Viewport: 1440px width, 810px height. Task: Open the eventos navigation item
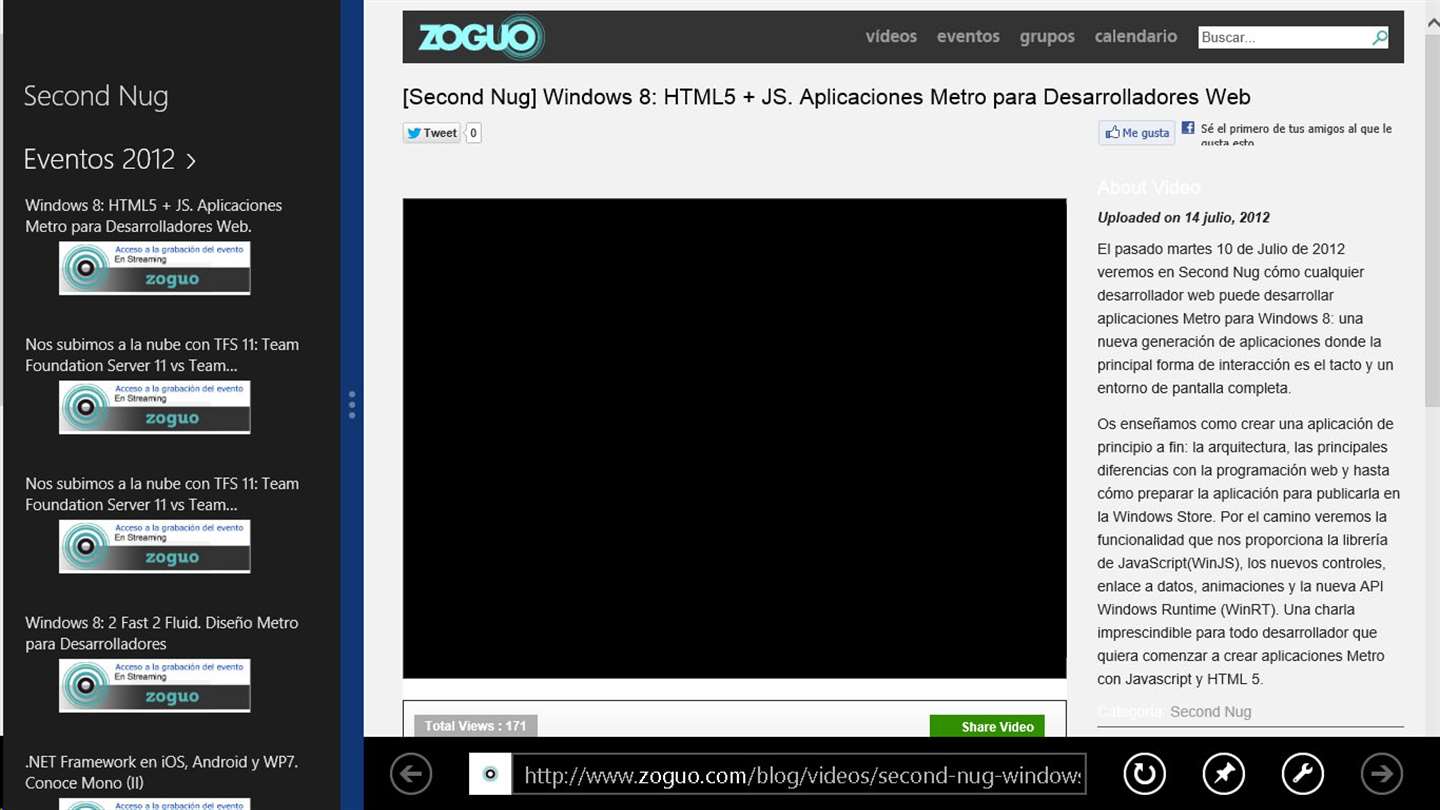point(968,36)
